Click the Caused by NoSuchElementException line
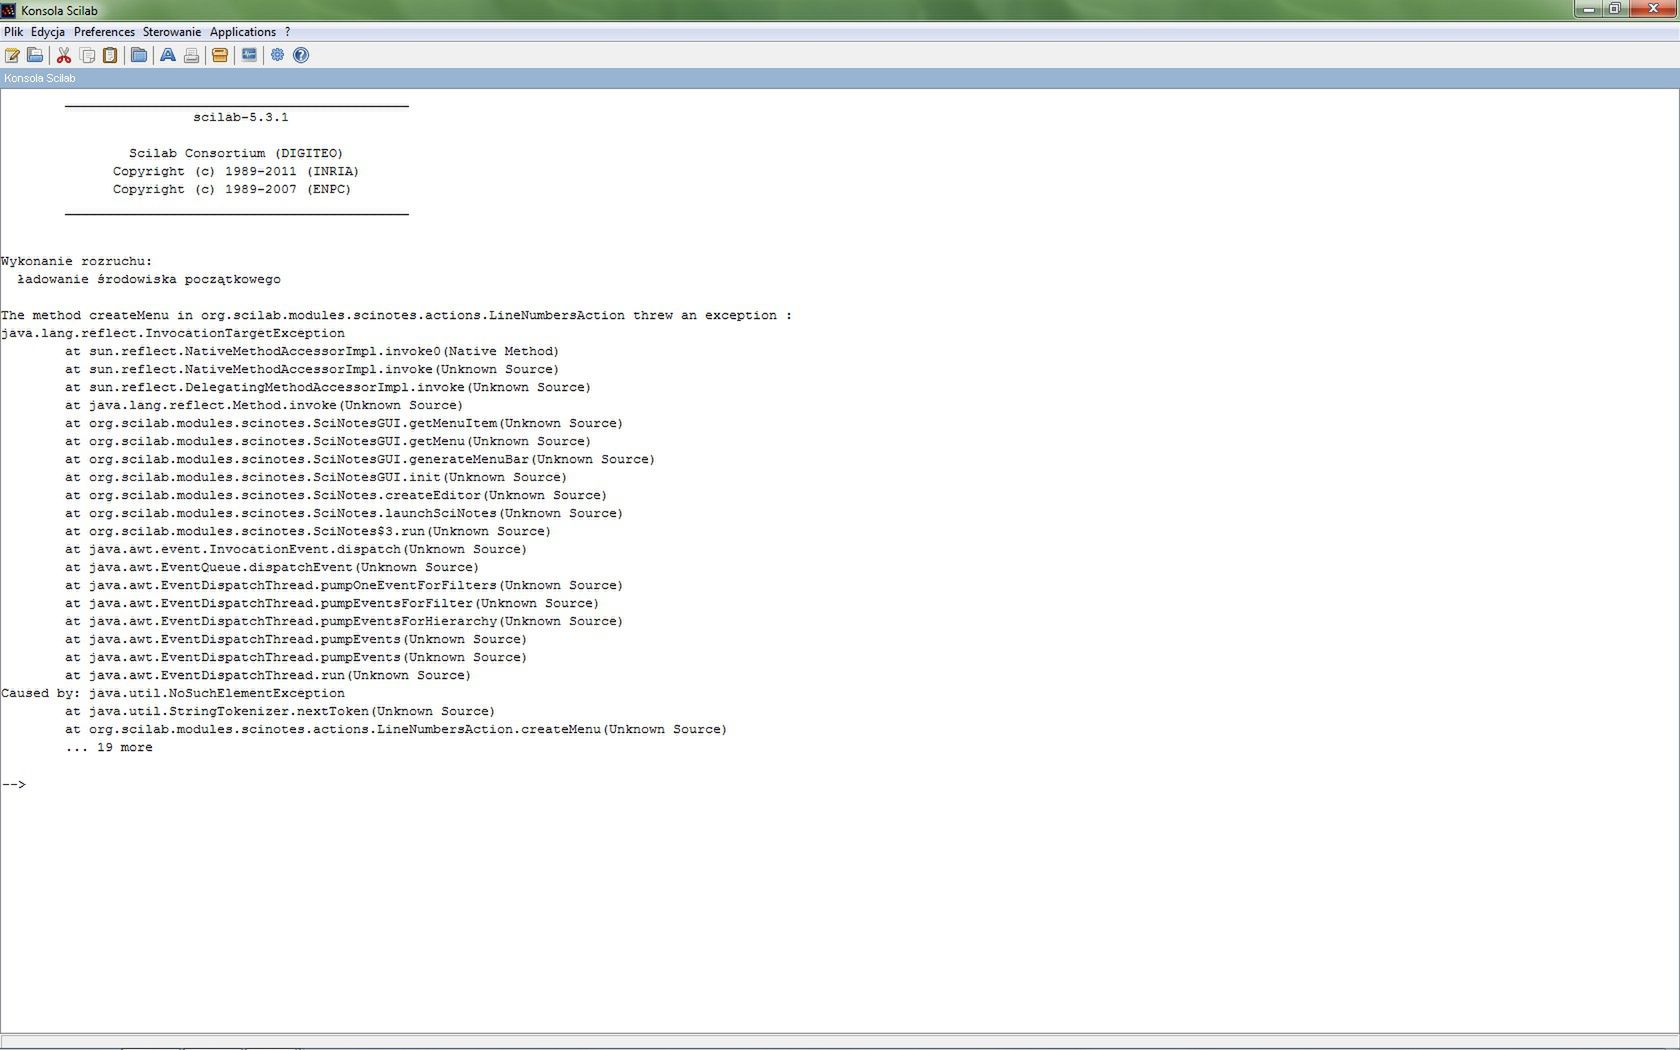The width and height of the screenshot is (1680, 1050). (x=173, y=693)
